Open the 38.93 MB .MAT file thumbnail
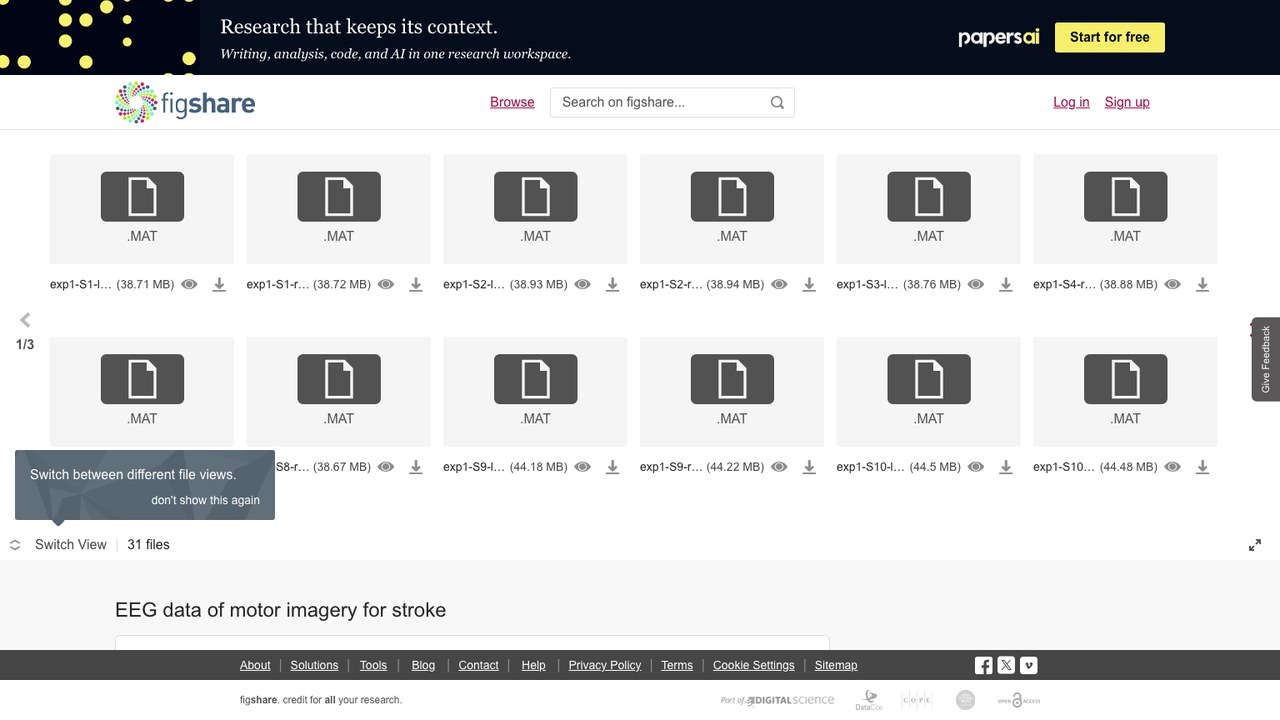 click(535, 209)
